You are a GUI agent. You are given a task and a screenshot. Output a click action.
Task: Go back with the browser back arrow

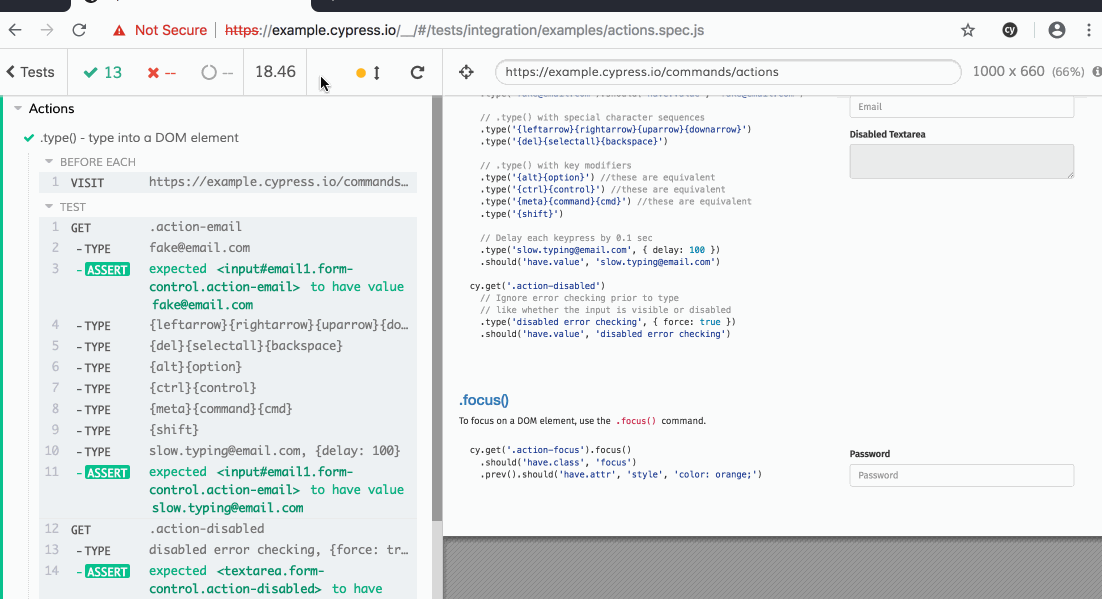15,30
